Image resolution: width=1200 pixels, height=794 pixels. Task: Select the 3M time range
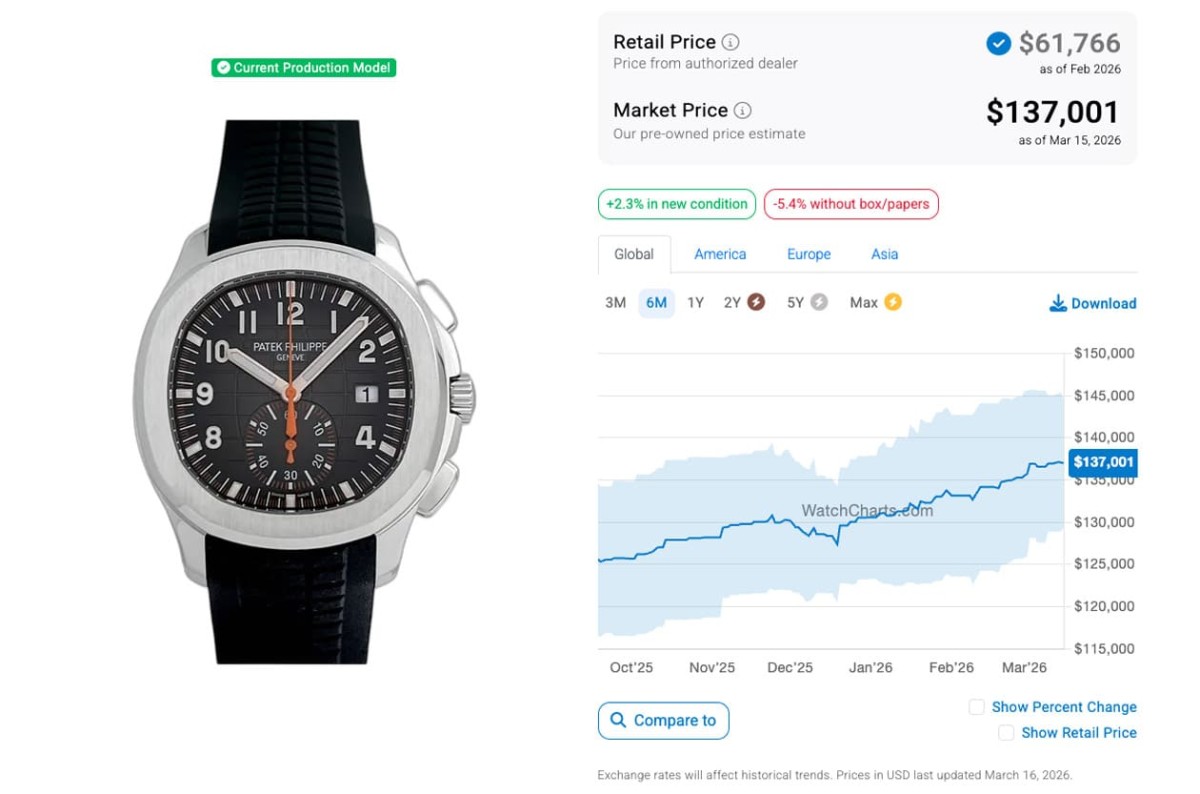coord(615,302)
